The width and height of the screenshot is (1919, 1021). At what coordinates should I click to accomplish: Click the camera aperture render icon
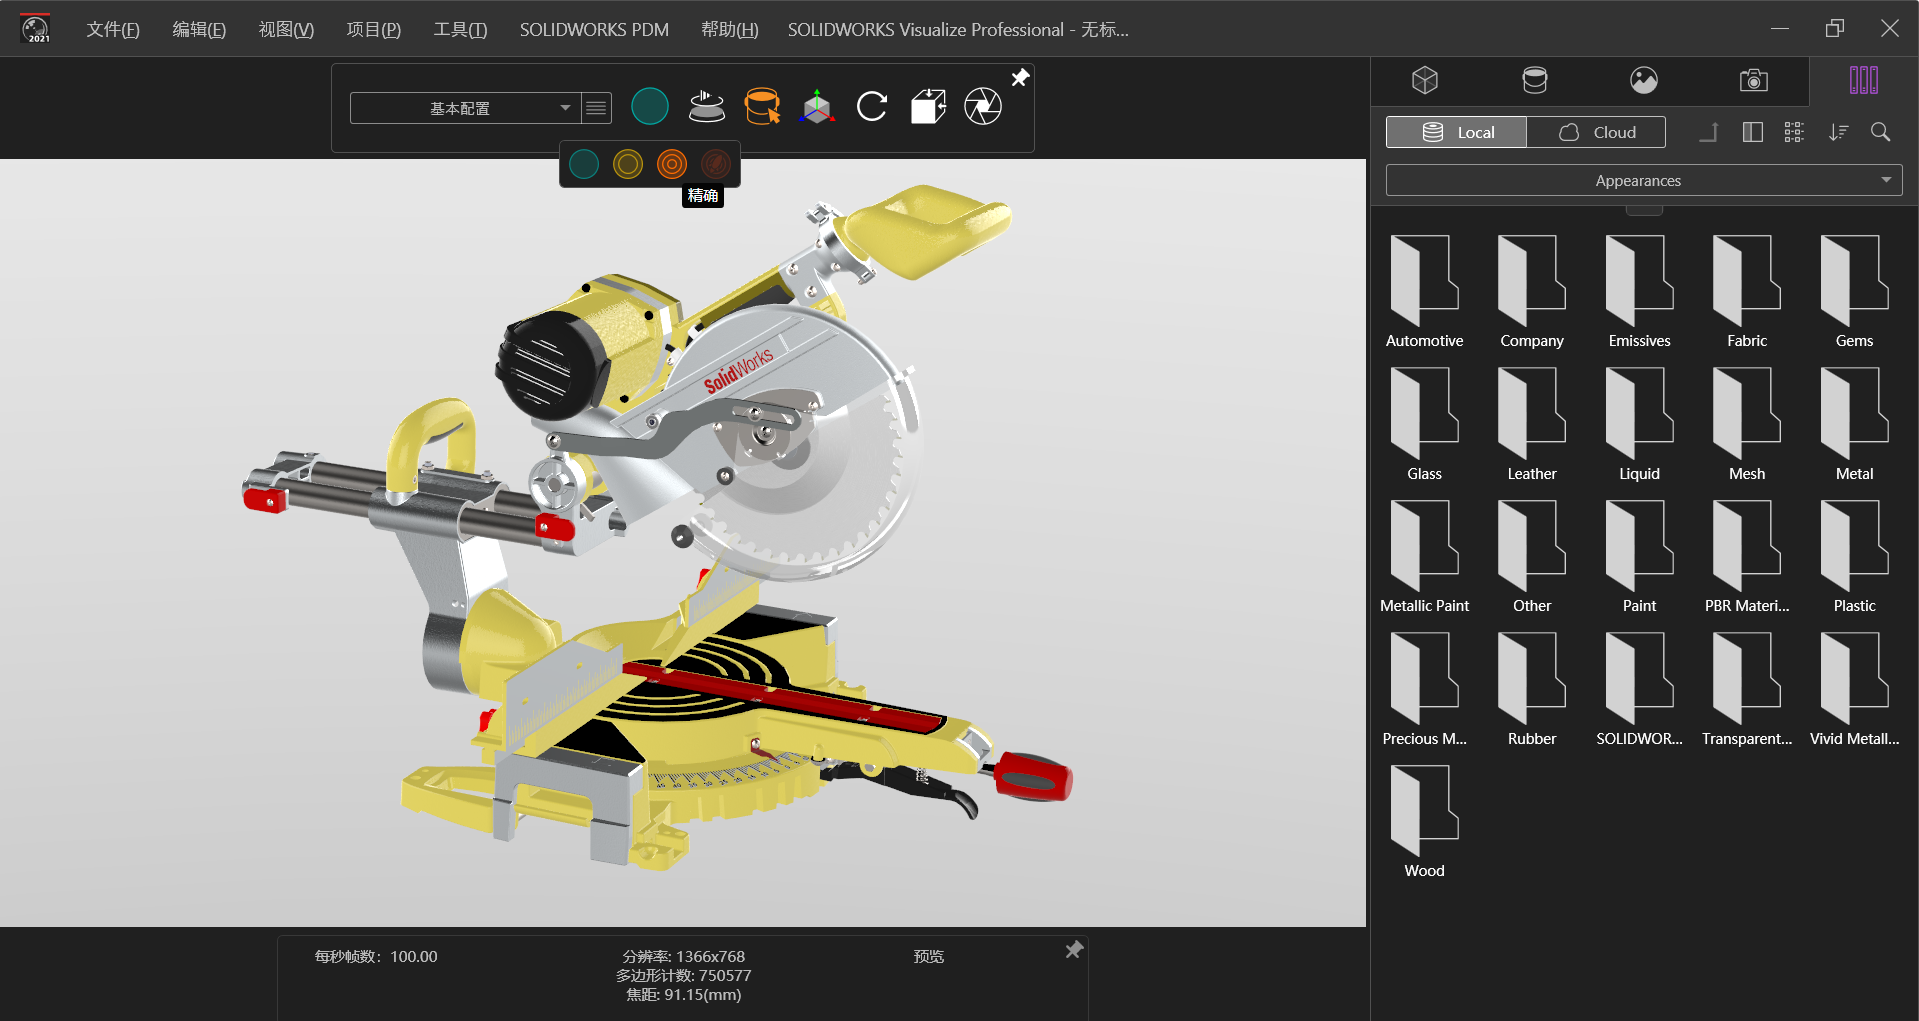pyautogui.click(x=982, y=106)
